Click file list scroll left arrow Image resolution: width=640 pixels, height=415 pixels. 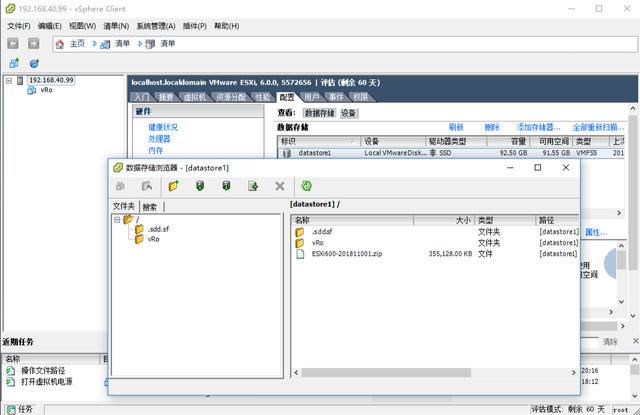pos(296,373)
